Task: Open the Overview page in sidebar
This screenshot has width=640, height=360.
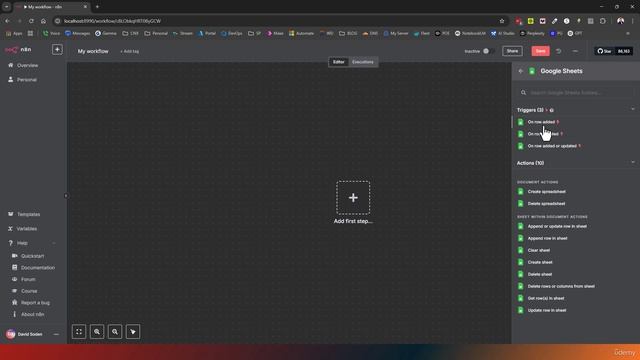Action: (x=23, y=65)
